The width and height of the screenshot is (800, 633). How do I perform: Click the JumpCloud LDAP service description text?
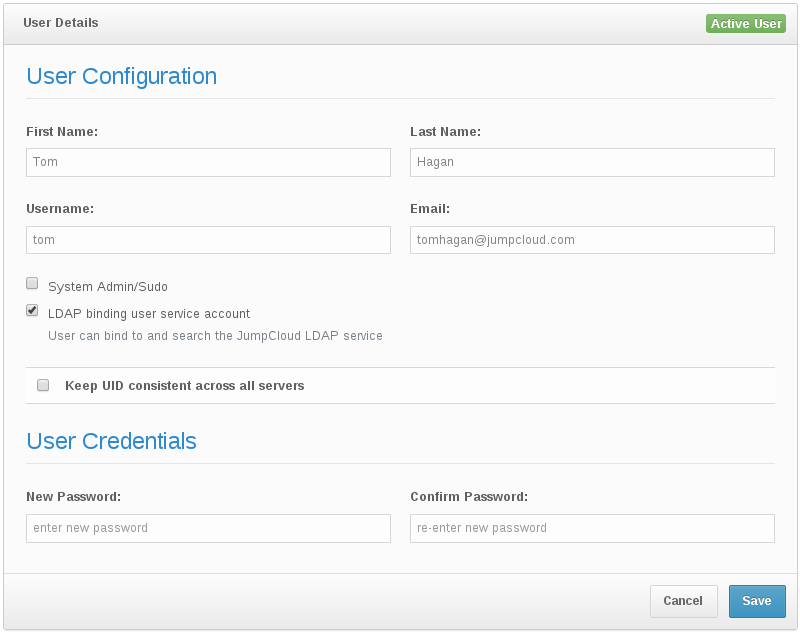215,336
